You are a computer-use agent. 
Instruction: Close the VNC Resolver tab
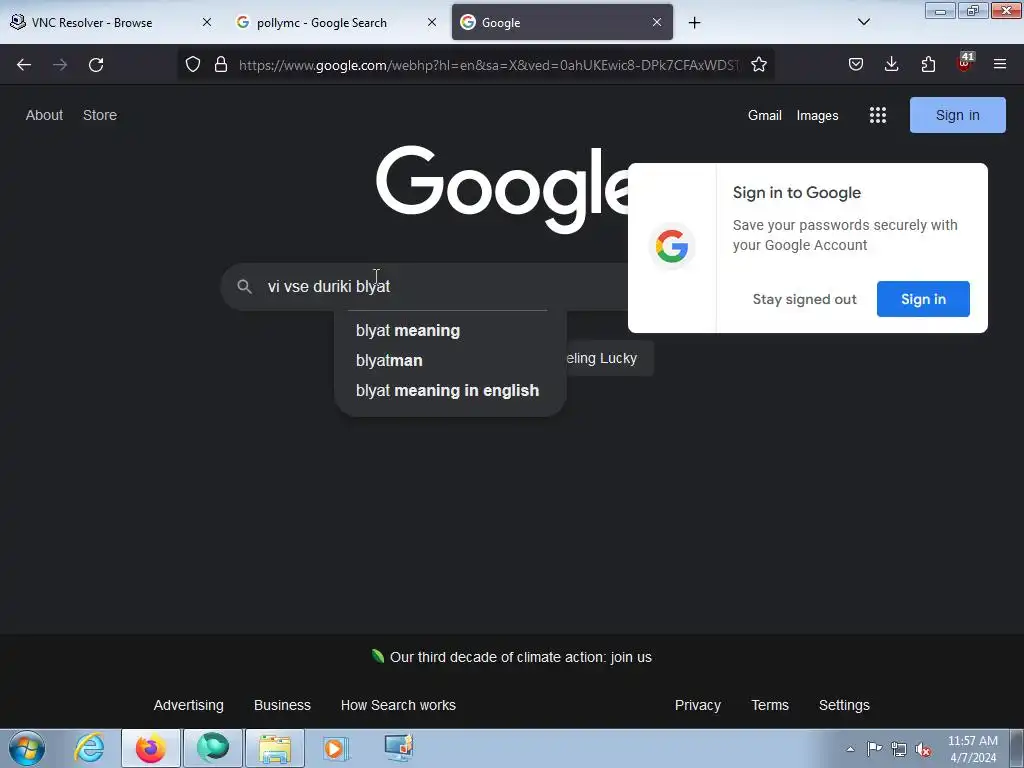point(206,22)
